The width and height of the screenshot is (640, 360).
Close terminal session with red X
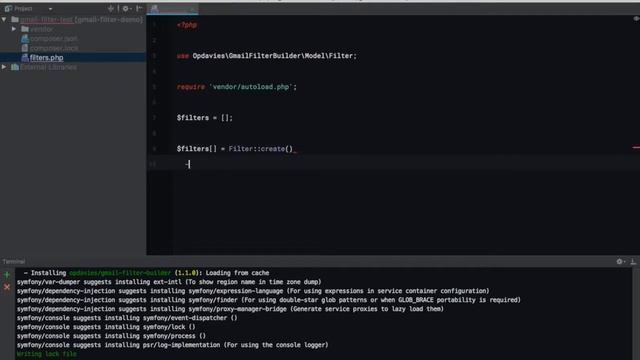pos(7,287)
